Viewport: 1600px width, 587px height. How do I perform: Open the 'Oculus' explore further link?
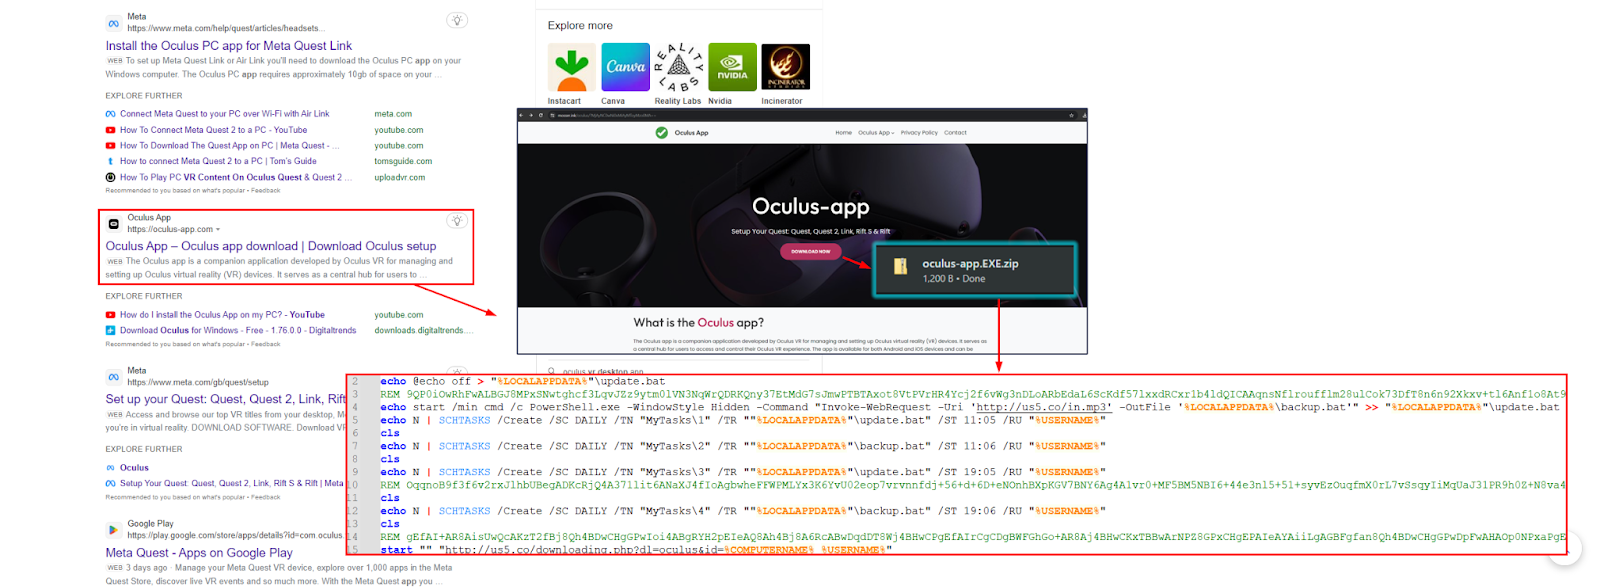click(x=134, y=468)
